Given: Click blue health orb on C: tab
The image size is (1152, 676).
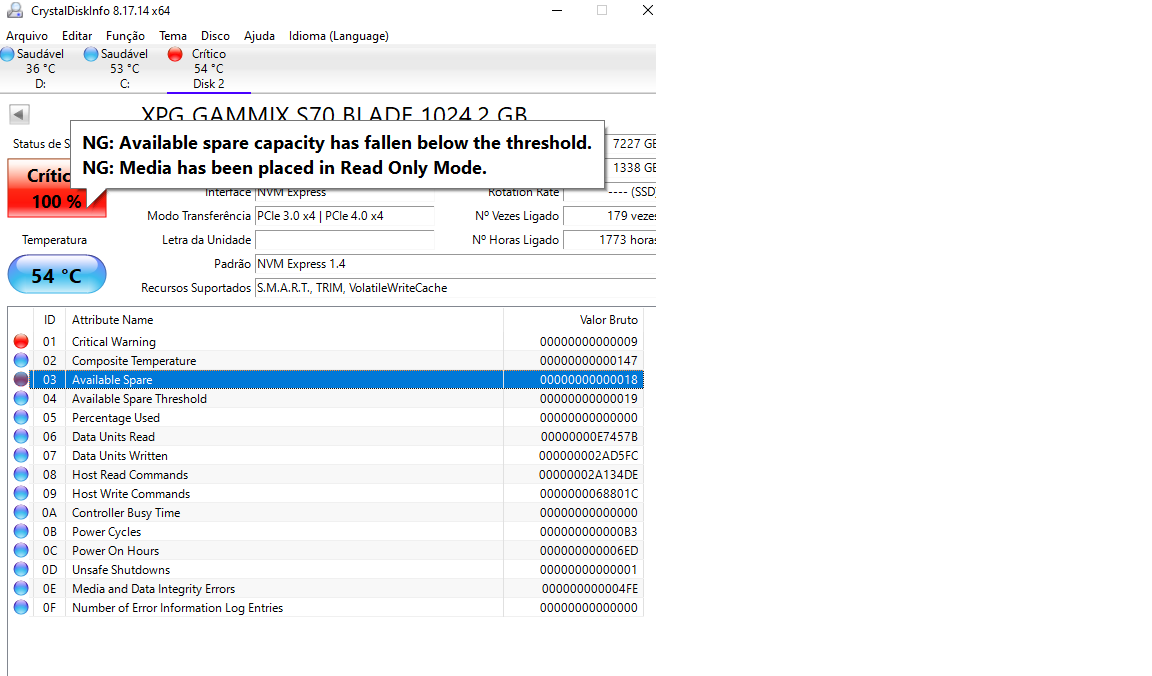Looking at the screenshot, I should tap(91, 54).
